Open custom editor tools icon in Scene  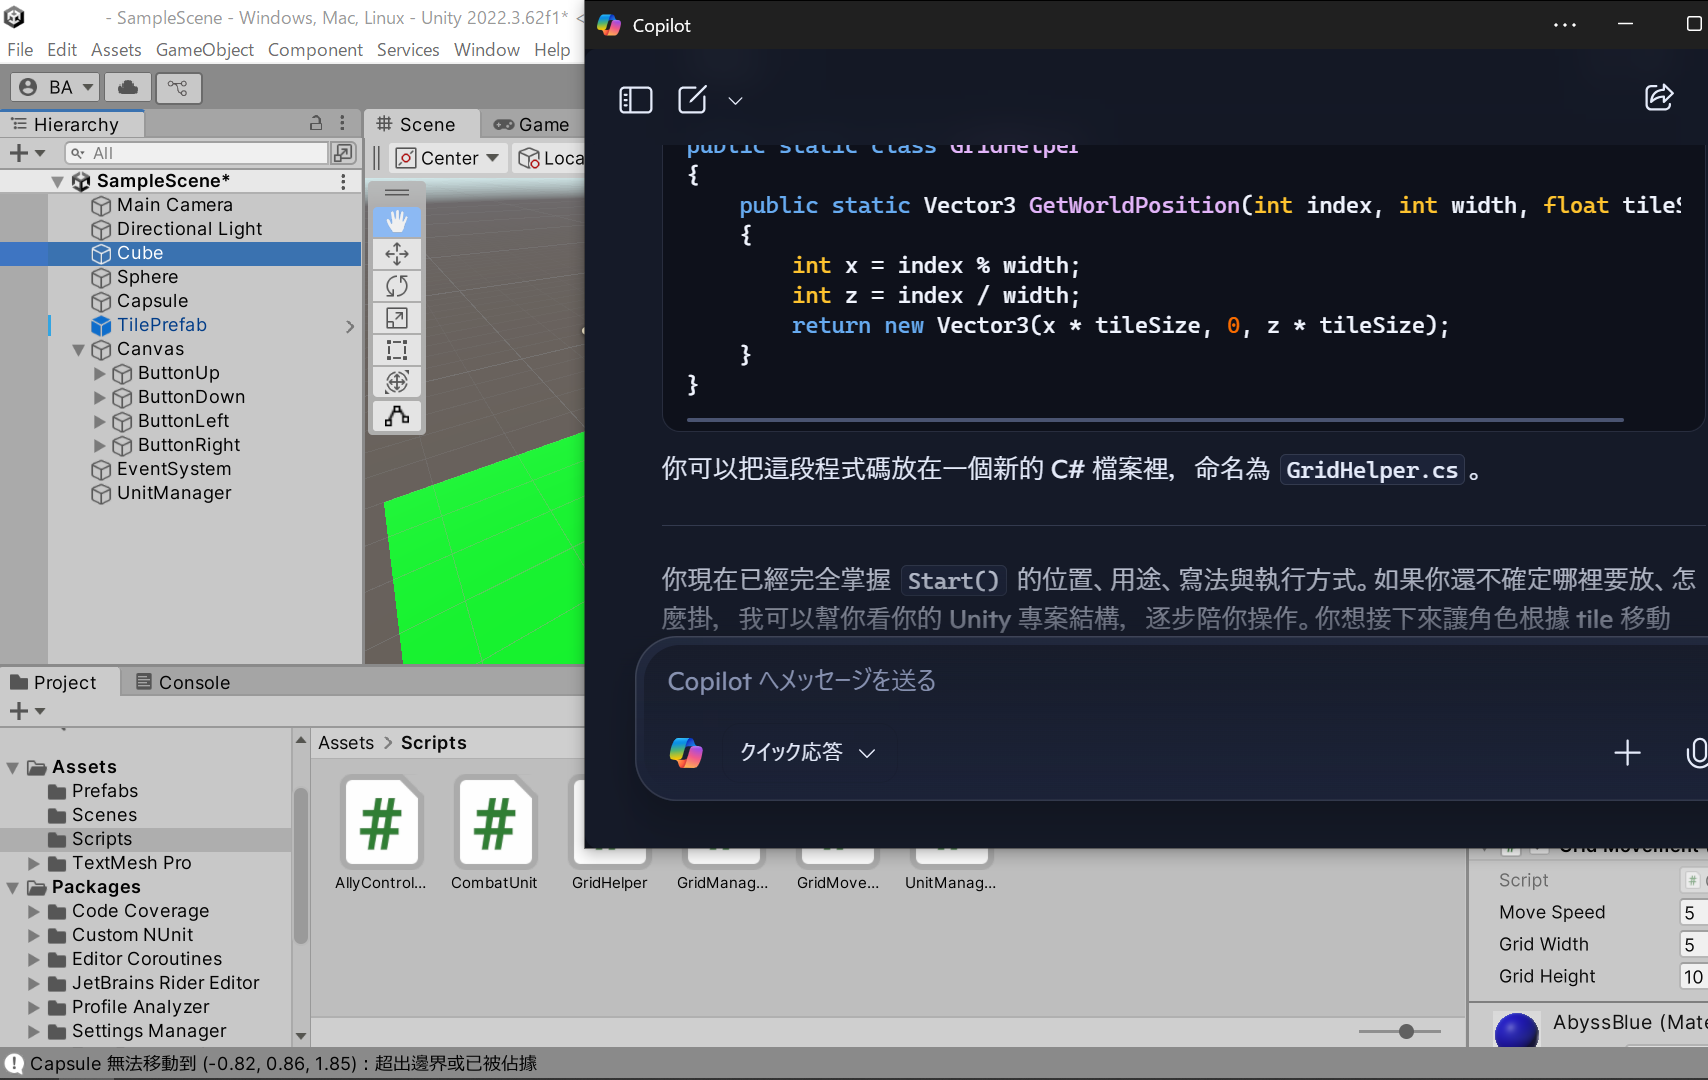[397, 416]
